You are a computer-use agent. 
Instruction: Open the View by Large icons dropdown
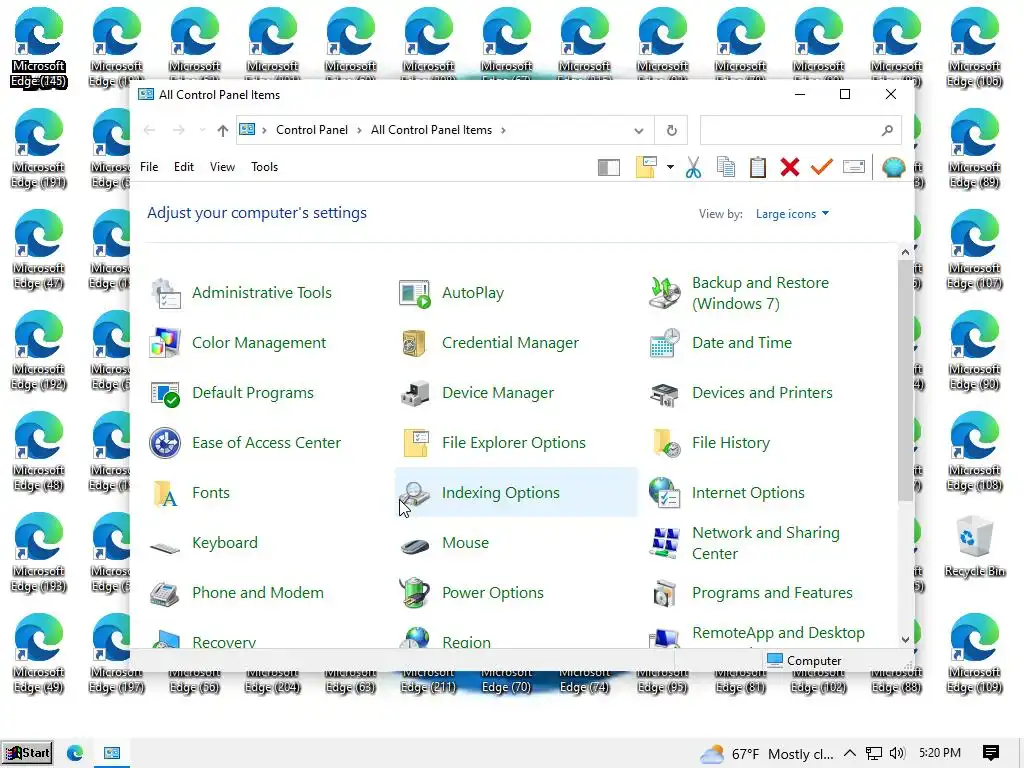pos(792,214)
